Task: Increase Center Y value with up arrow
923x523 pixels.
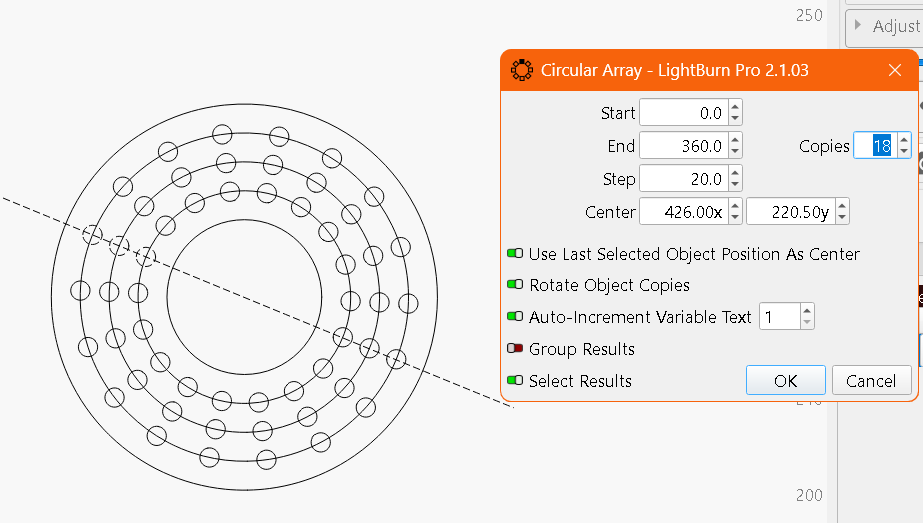Action: (x=842, y=206)
